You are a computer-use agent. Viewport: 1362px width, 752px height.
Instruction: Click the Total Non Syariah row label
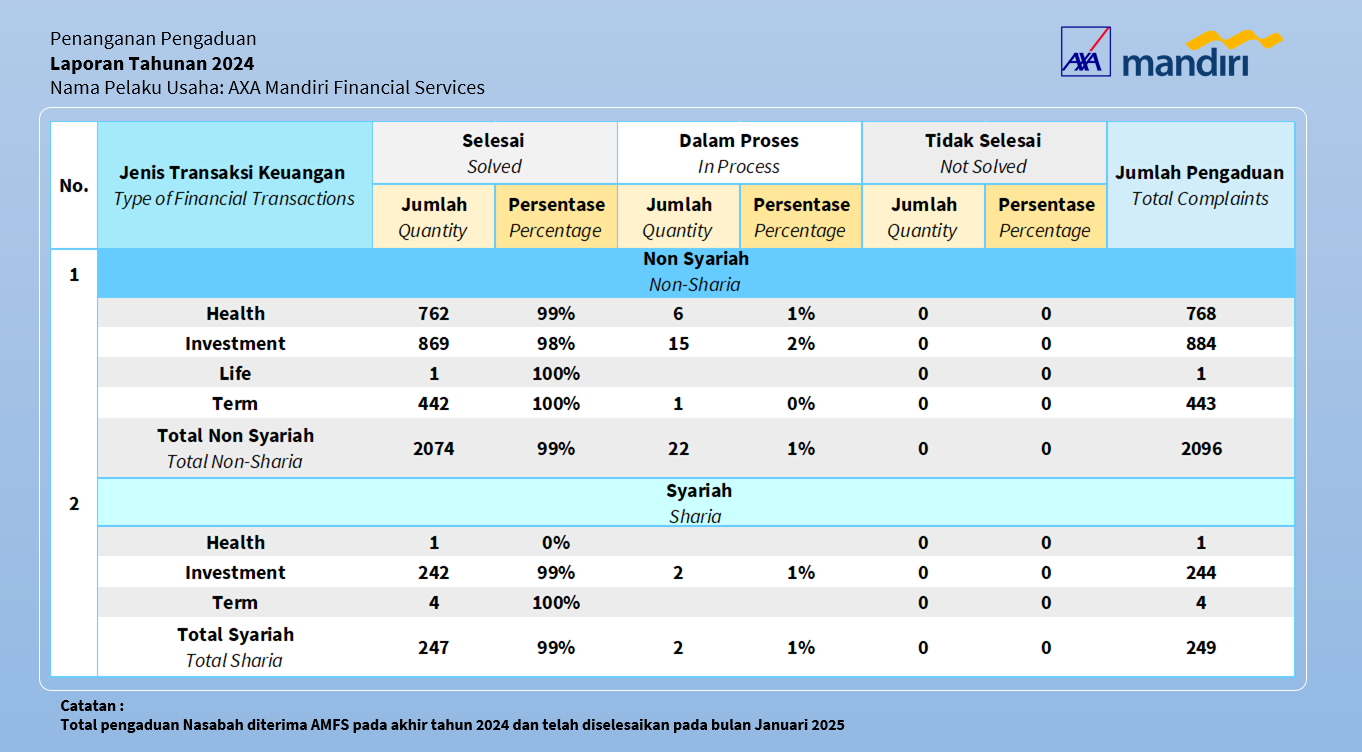tap(235, 448)
